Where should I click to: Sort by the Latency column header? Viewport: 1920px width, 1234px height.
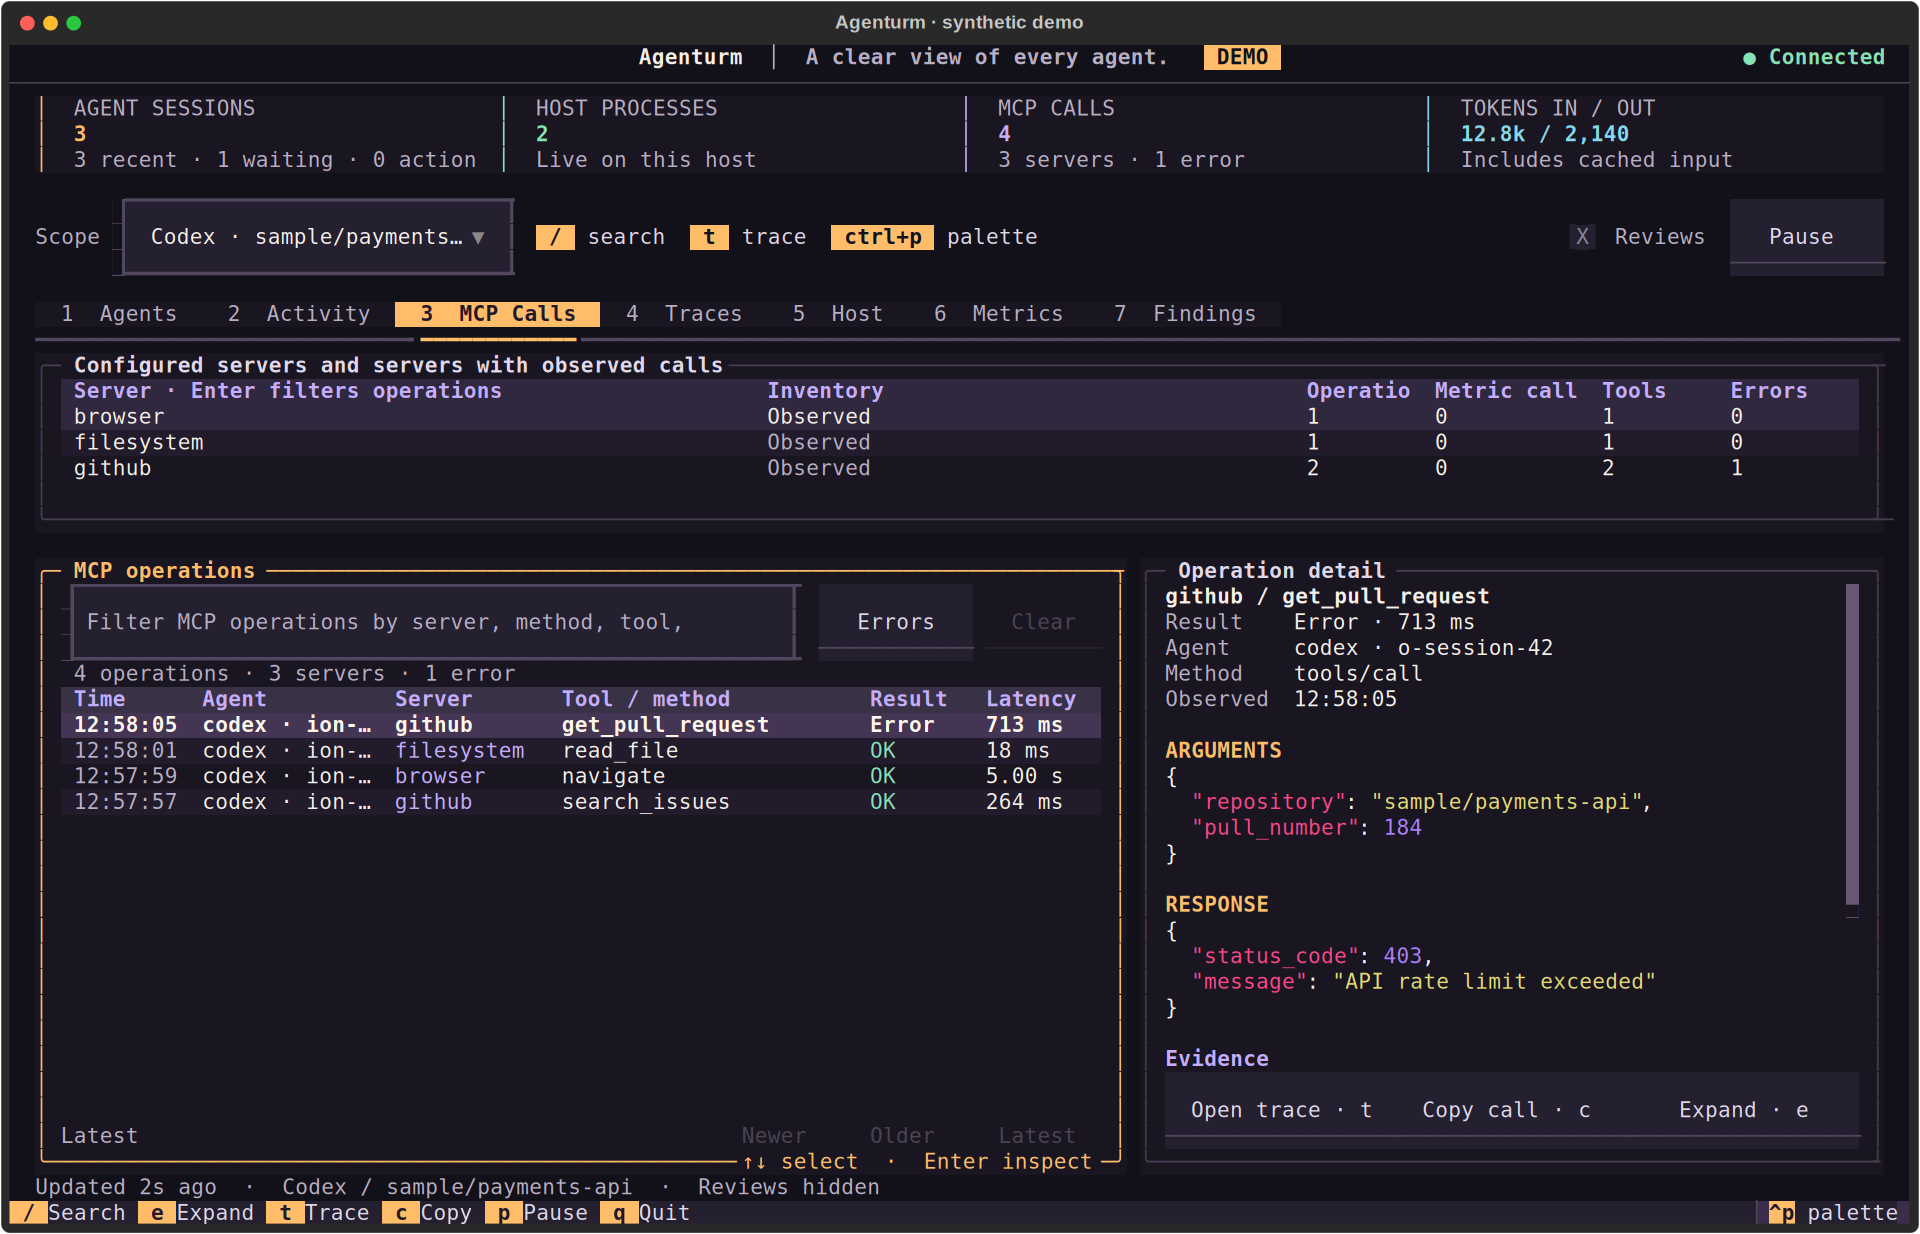[x=1031, y=699]
